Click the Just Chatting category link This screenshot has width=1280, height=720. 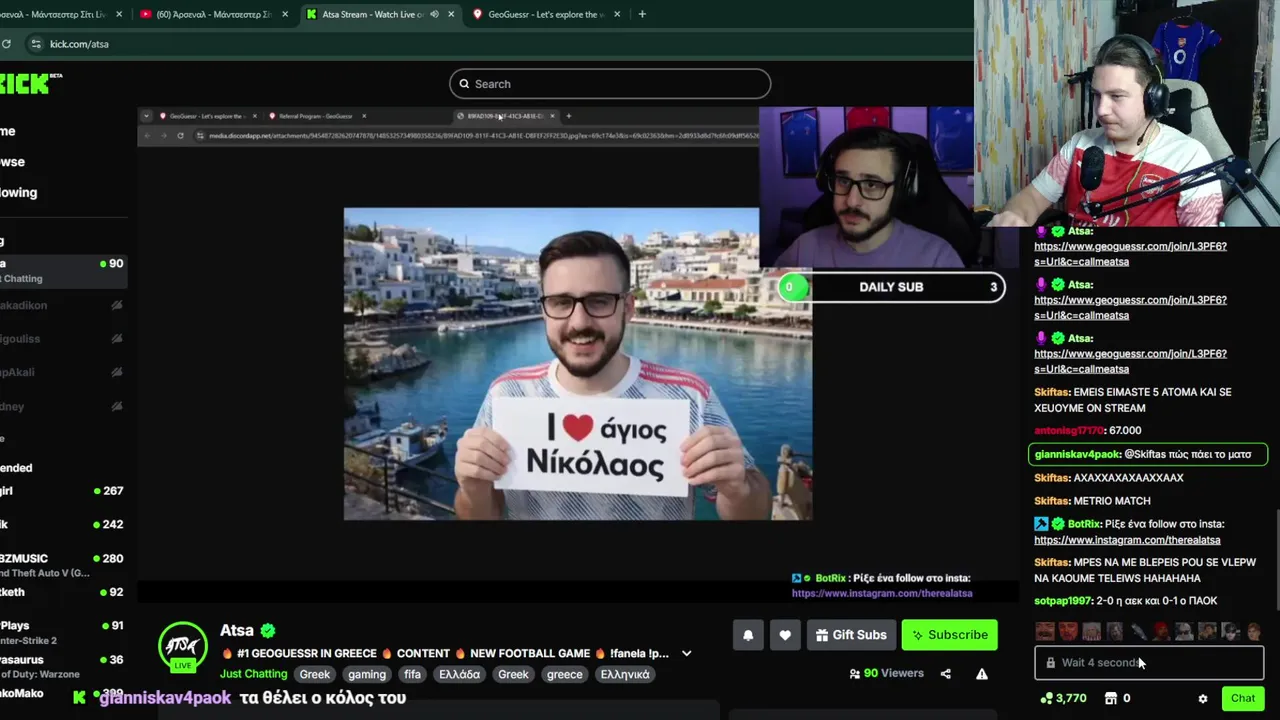click(x=253, y=674)
